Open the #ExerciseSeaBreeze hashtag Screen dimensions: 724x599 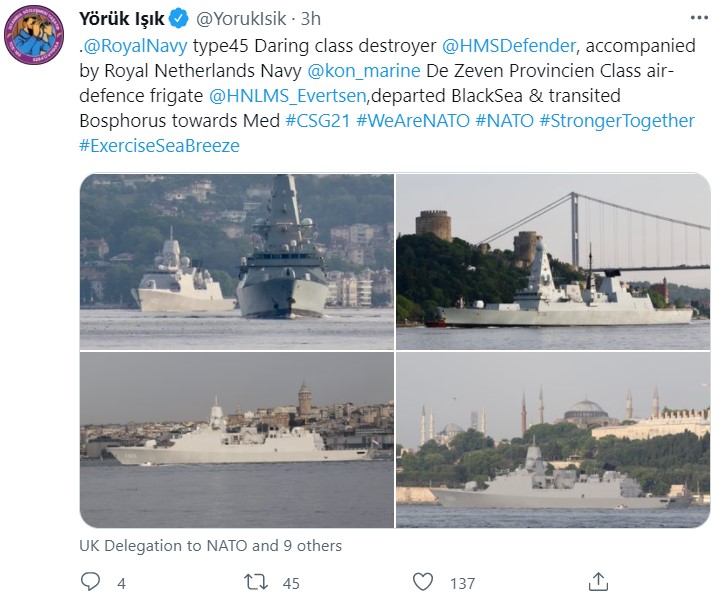[x=158, y=146]
